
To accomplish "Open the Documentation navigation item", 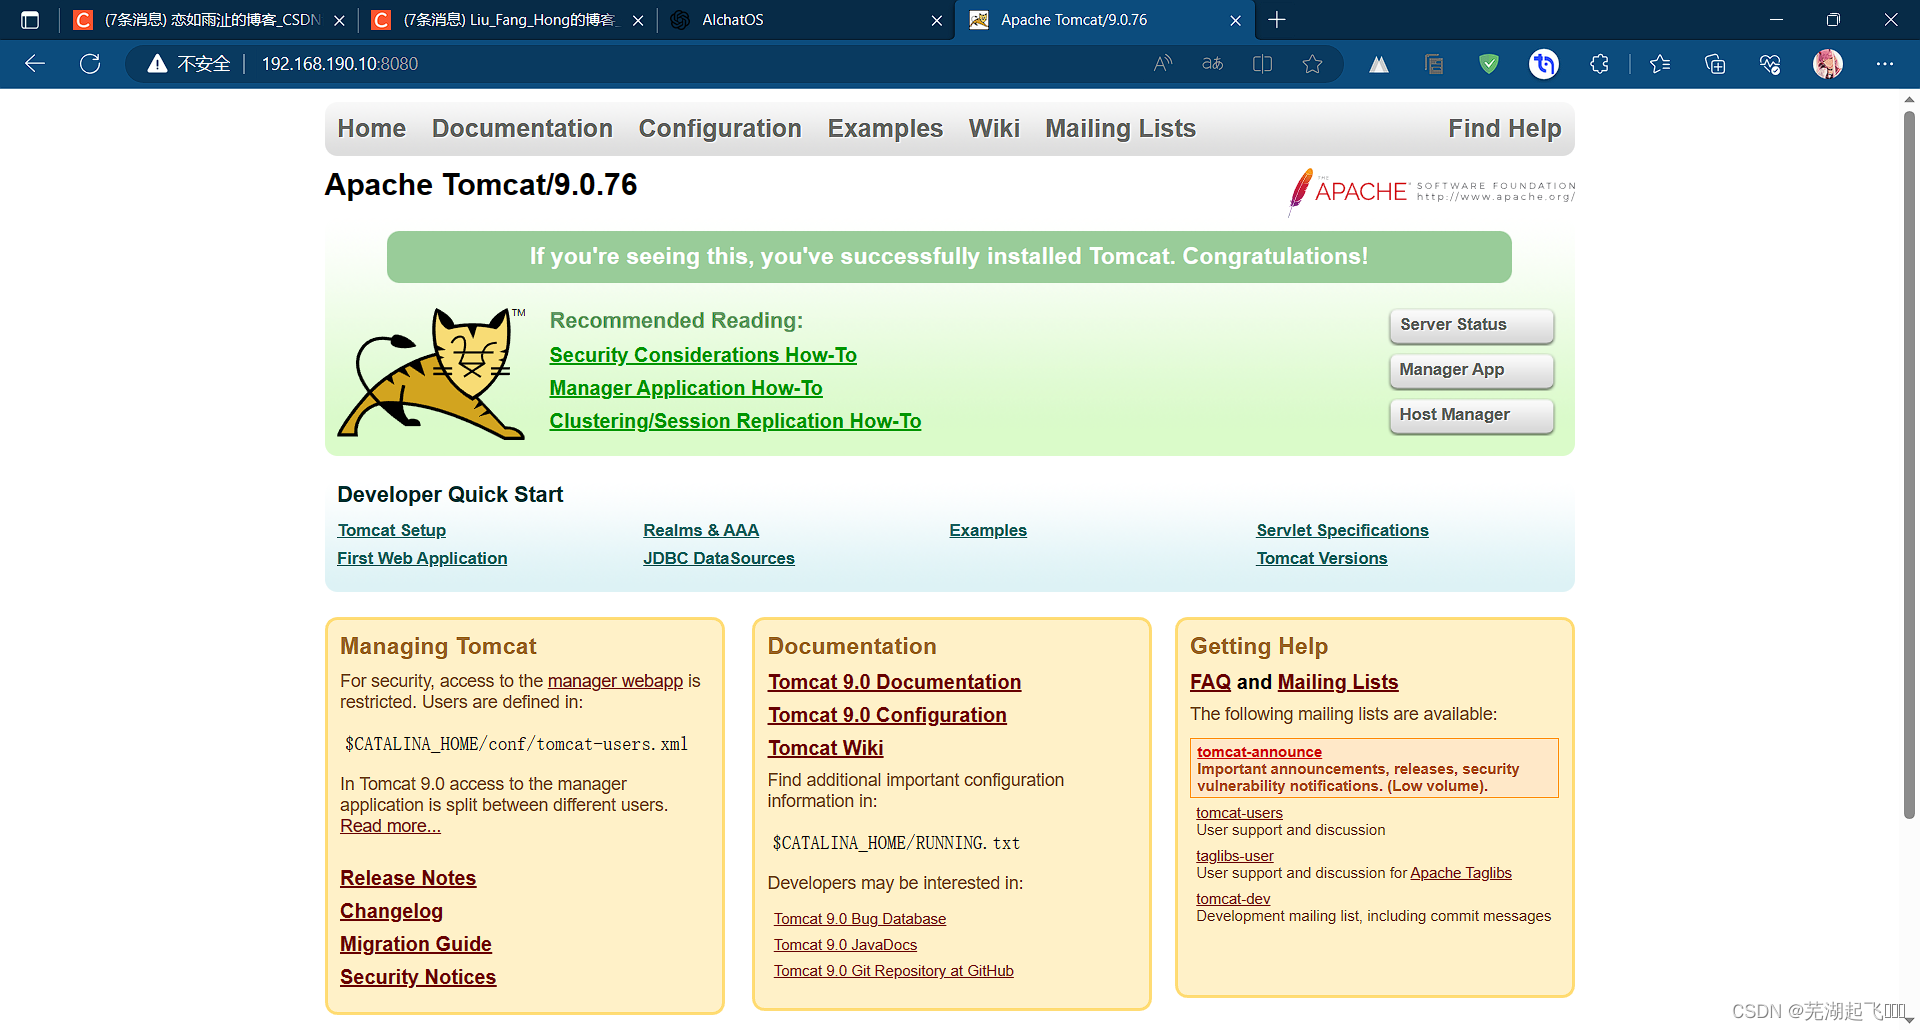I will click(522, 129).
